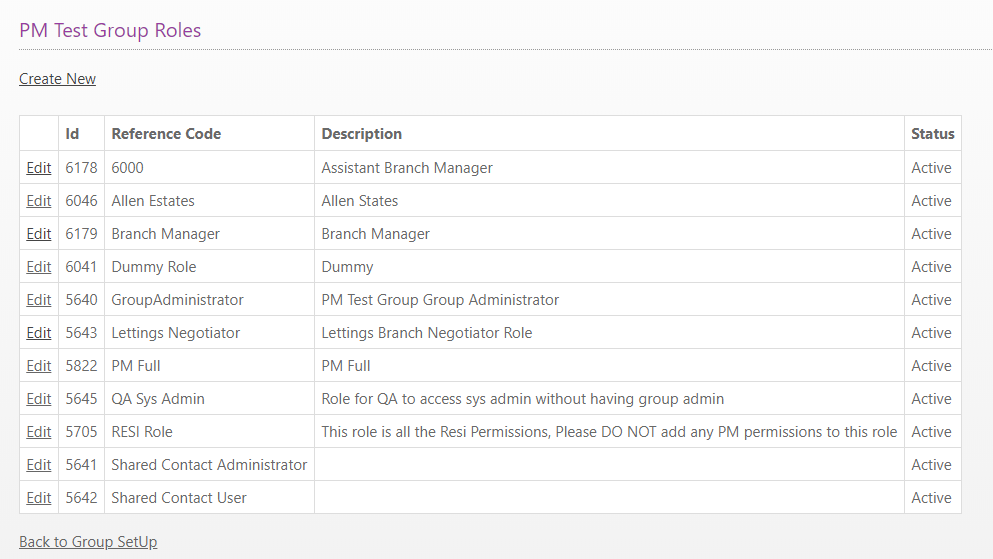Edit the Assistant Branch Manager role

(x=39, y=168)
